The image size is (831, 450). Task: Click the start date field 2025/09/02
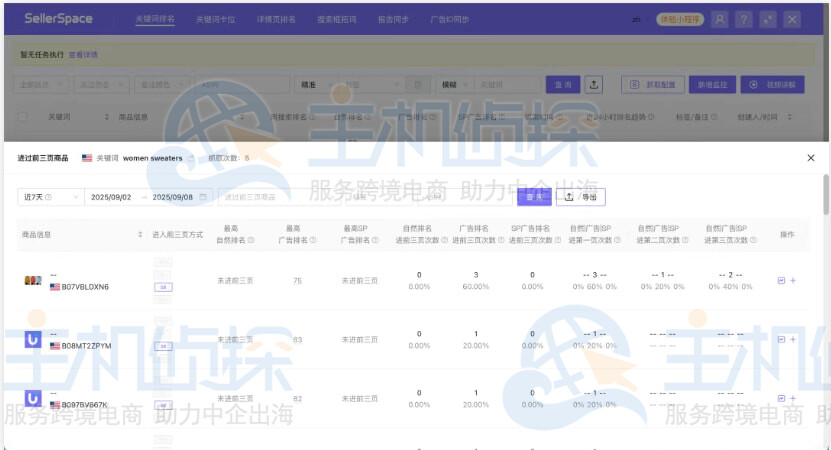click(112, 197)
